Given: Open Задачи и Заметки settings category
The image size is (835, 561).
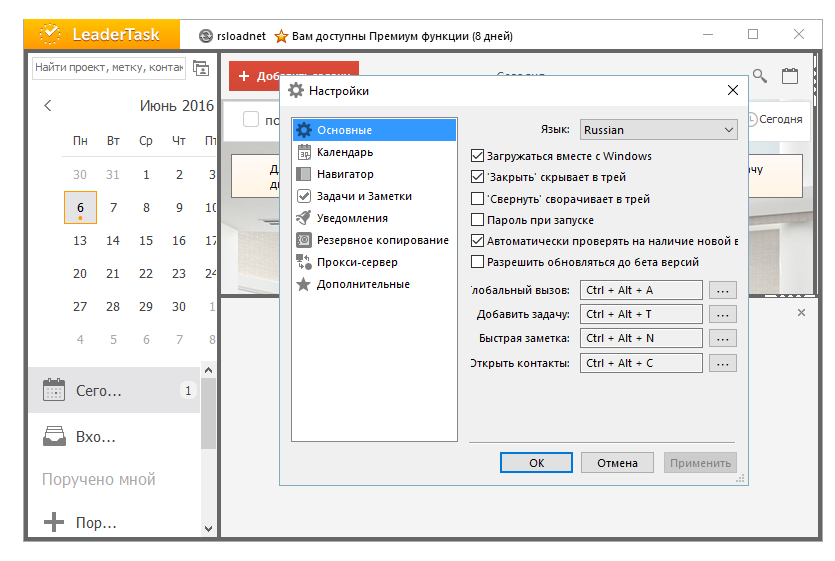Looking at the screenshot, I should [375, 196].
